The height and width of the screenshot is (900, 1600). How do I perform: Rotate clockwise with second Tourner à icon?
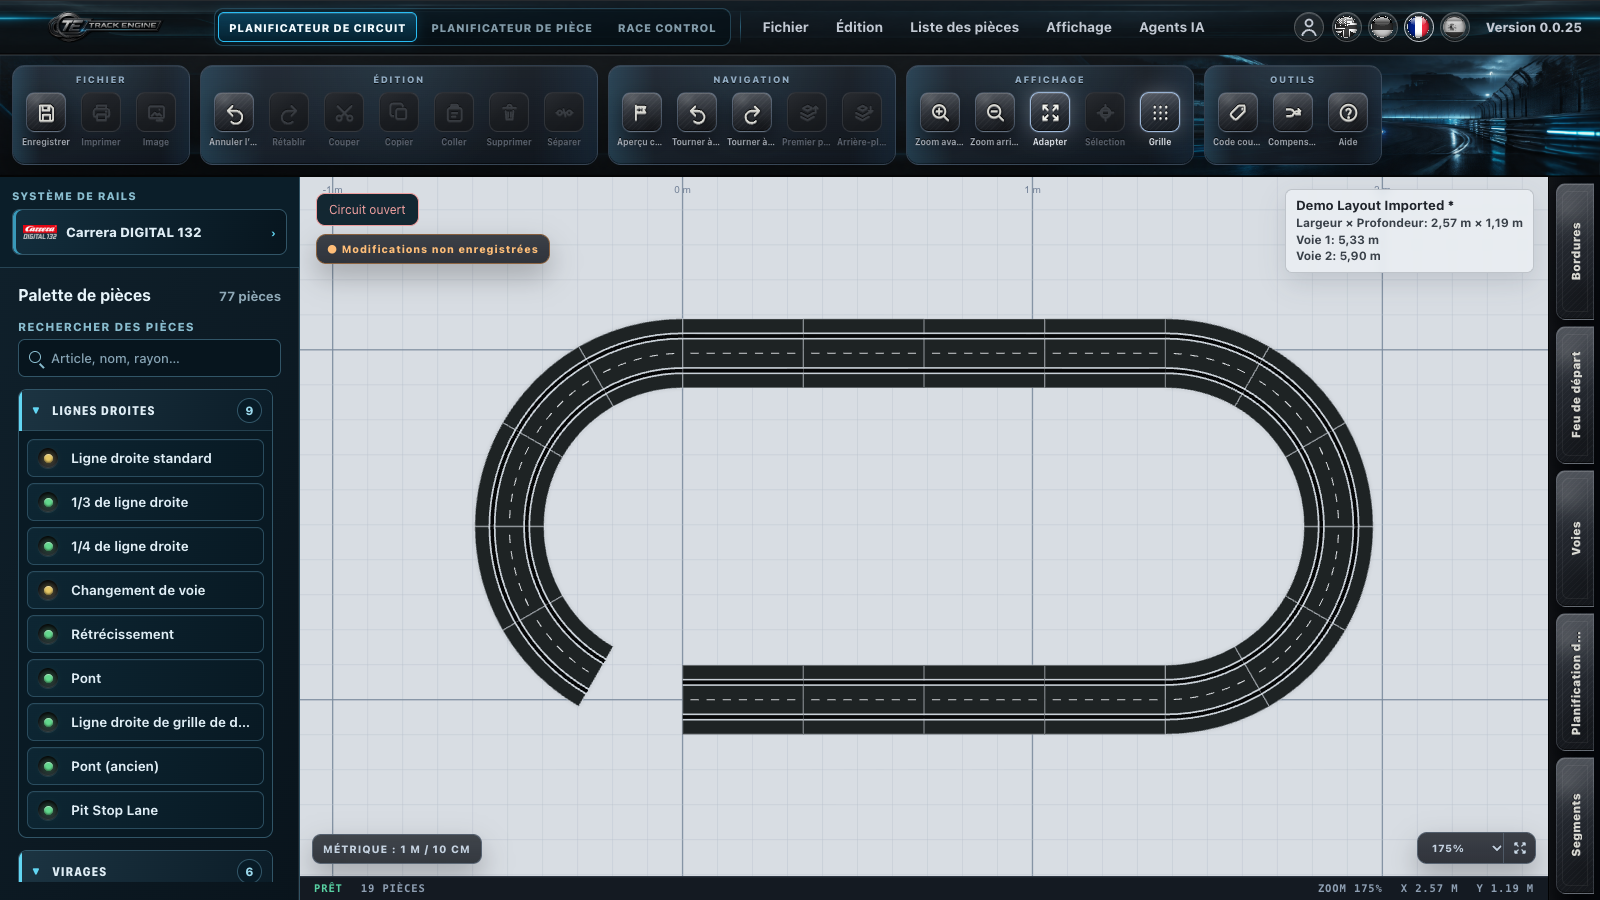point(752,113)
